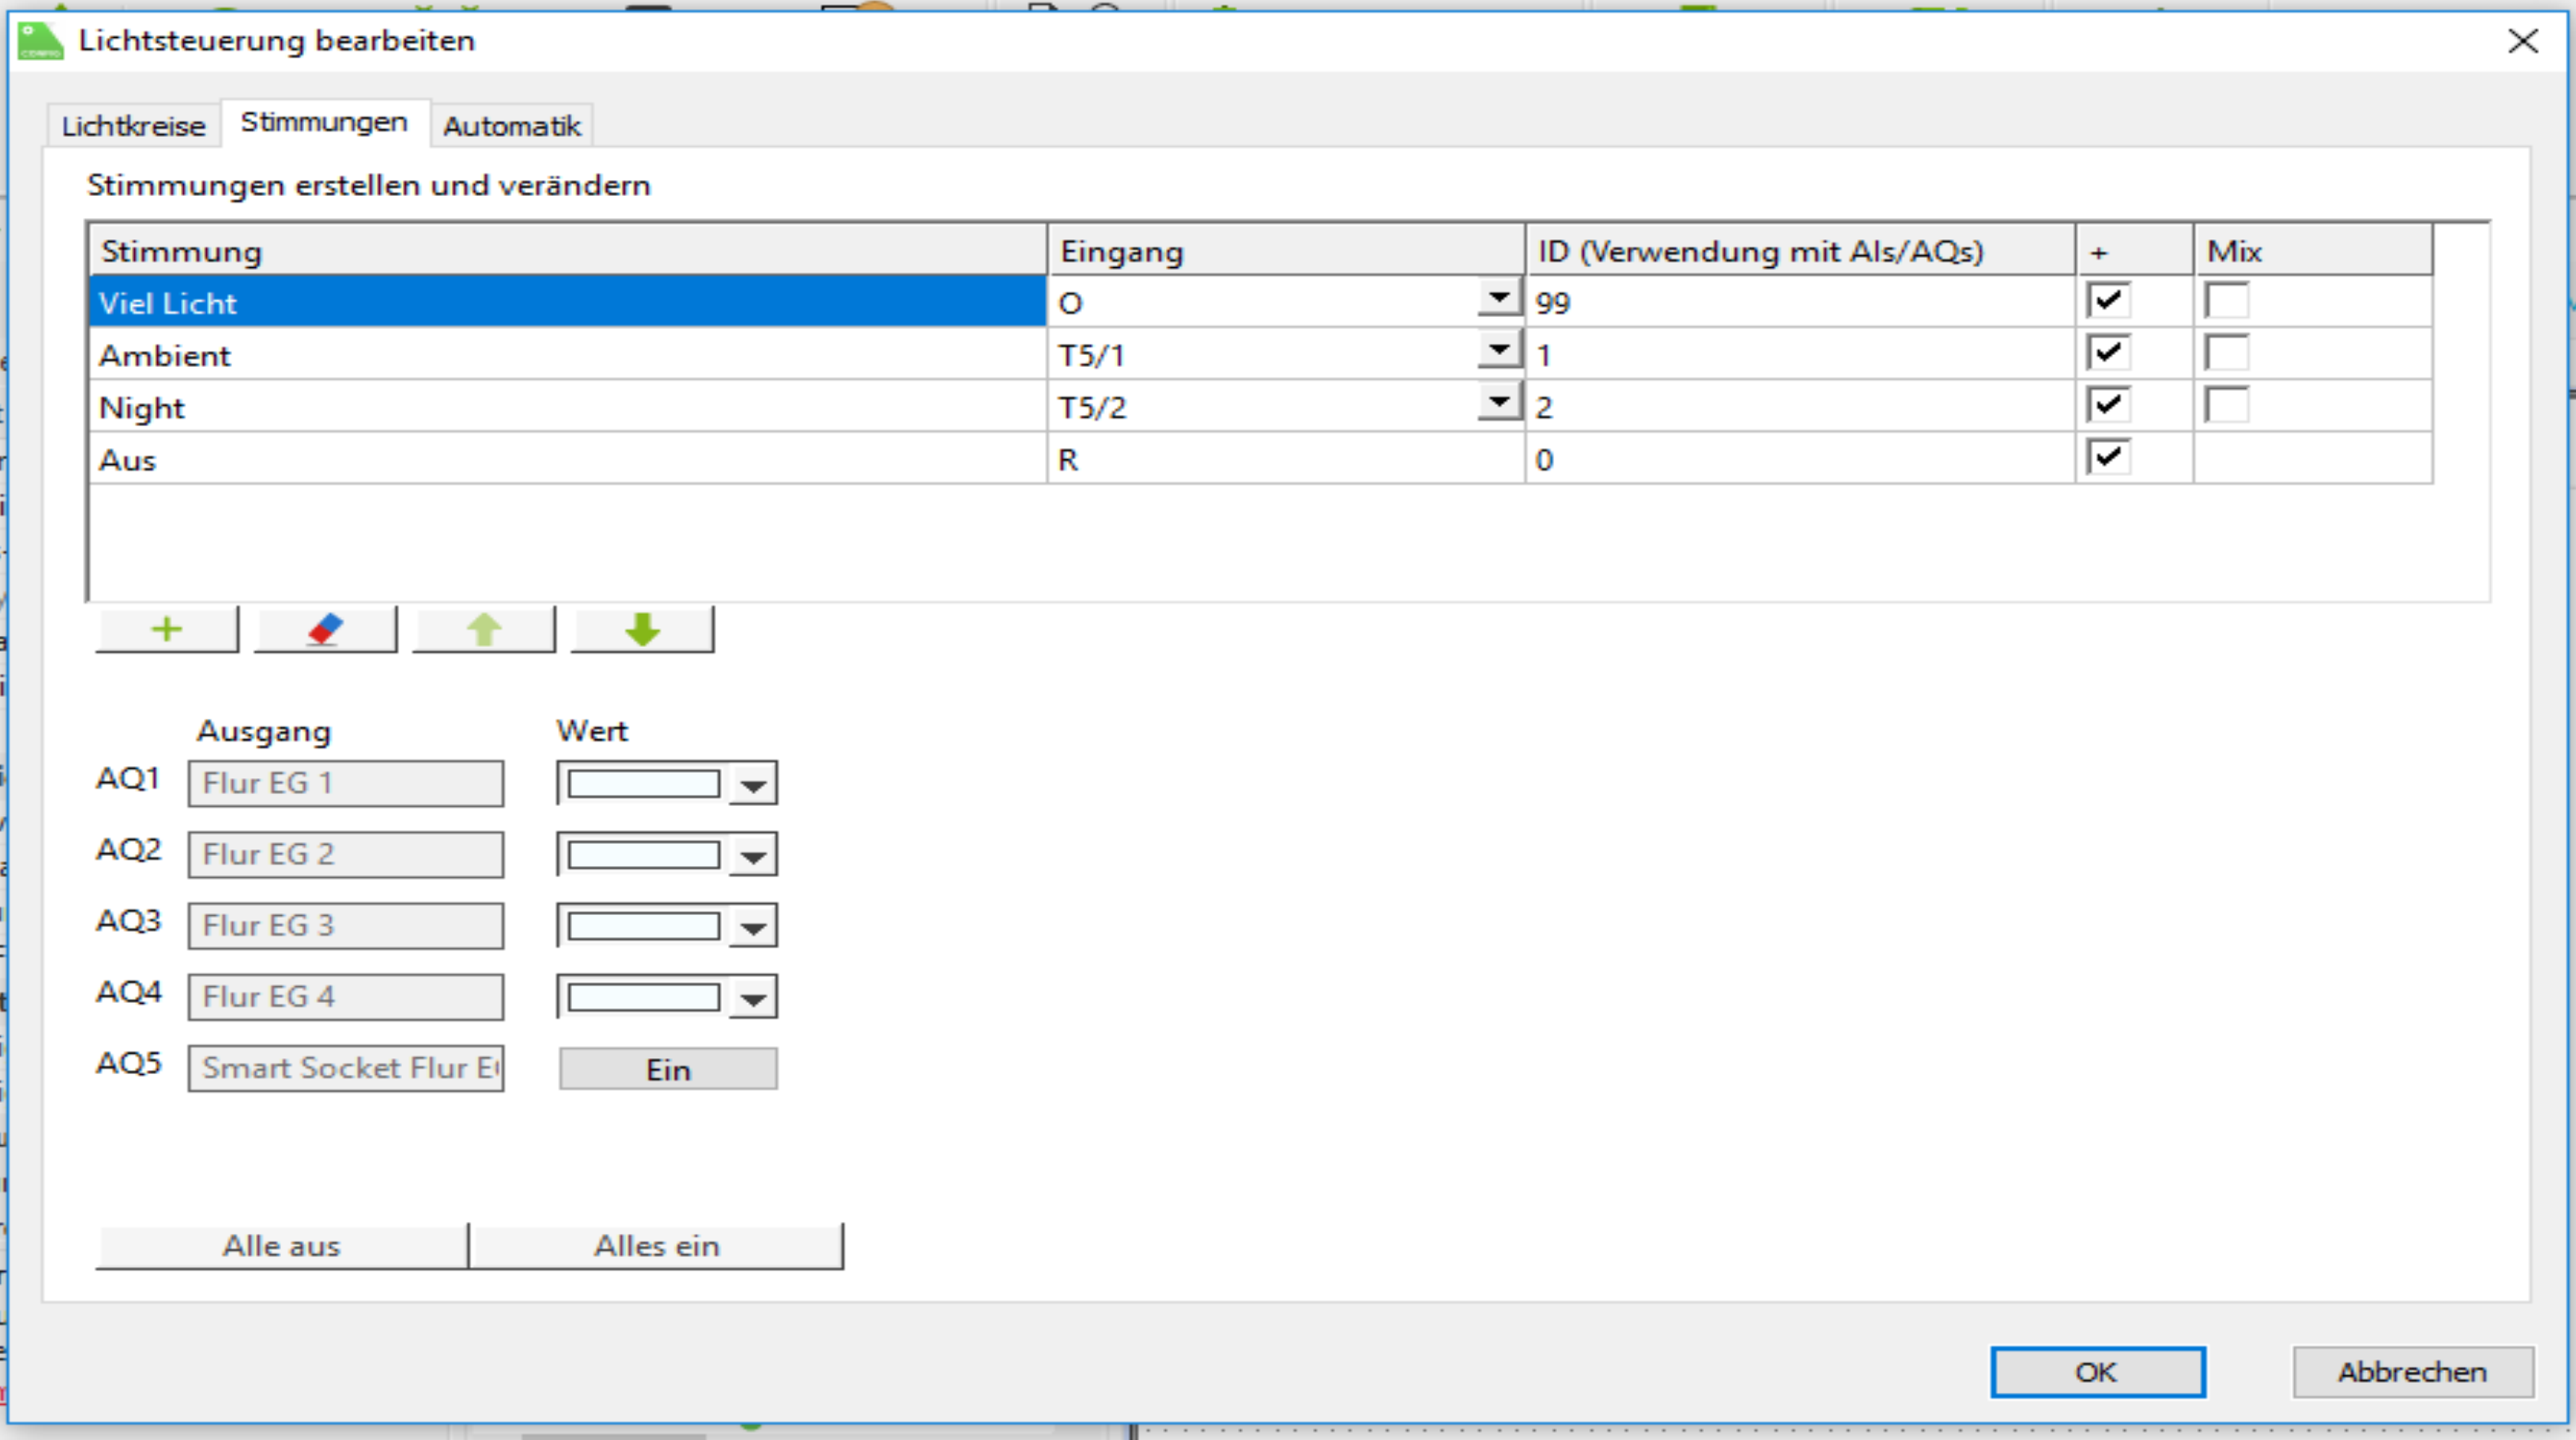Expand Eingang dropdown for Ambient row

tap(1498, 351)
